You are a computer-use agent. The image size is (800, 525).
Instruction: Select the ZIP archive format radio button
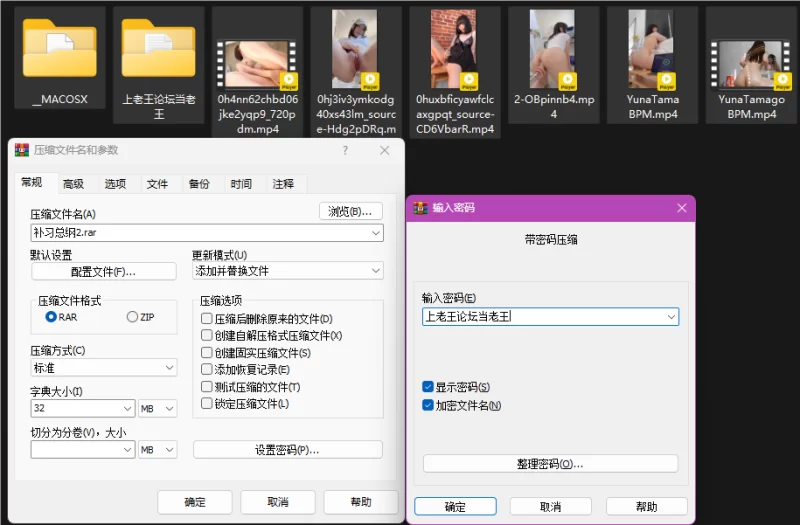point(132,317)
